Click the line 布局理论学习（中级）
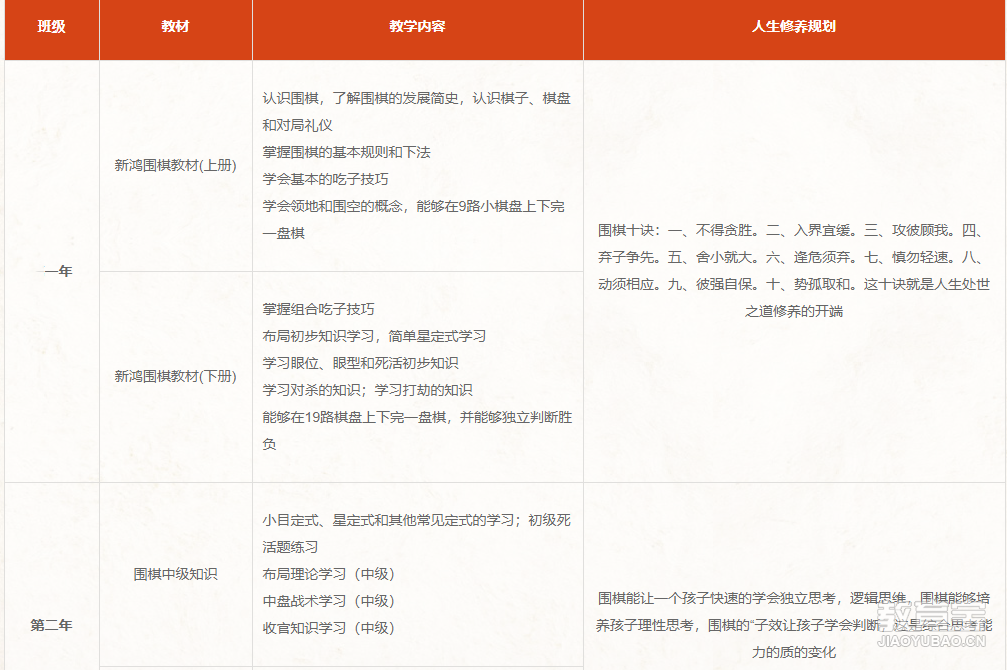Image resolution: width=1007 pixels, height=670 pixels. pos(328,574)
